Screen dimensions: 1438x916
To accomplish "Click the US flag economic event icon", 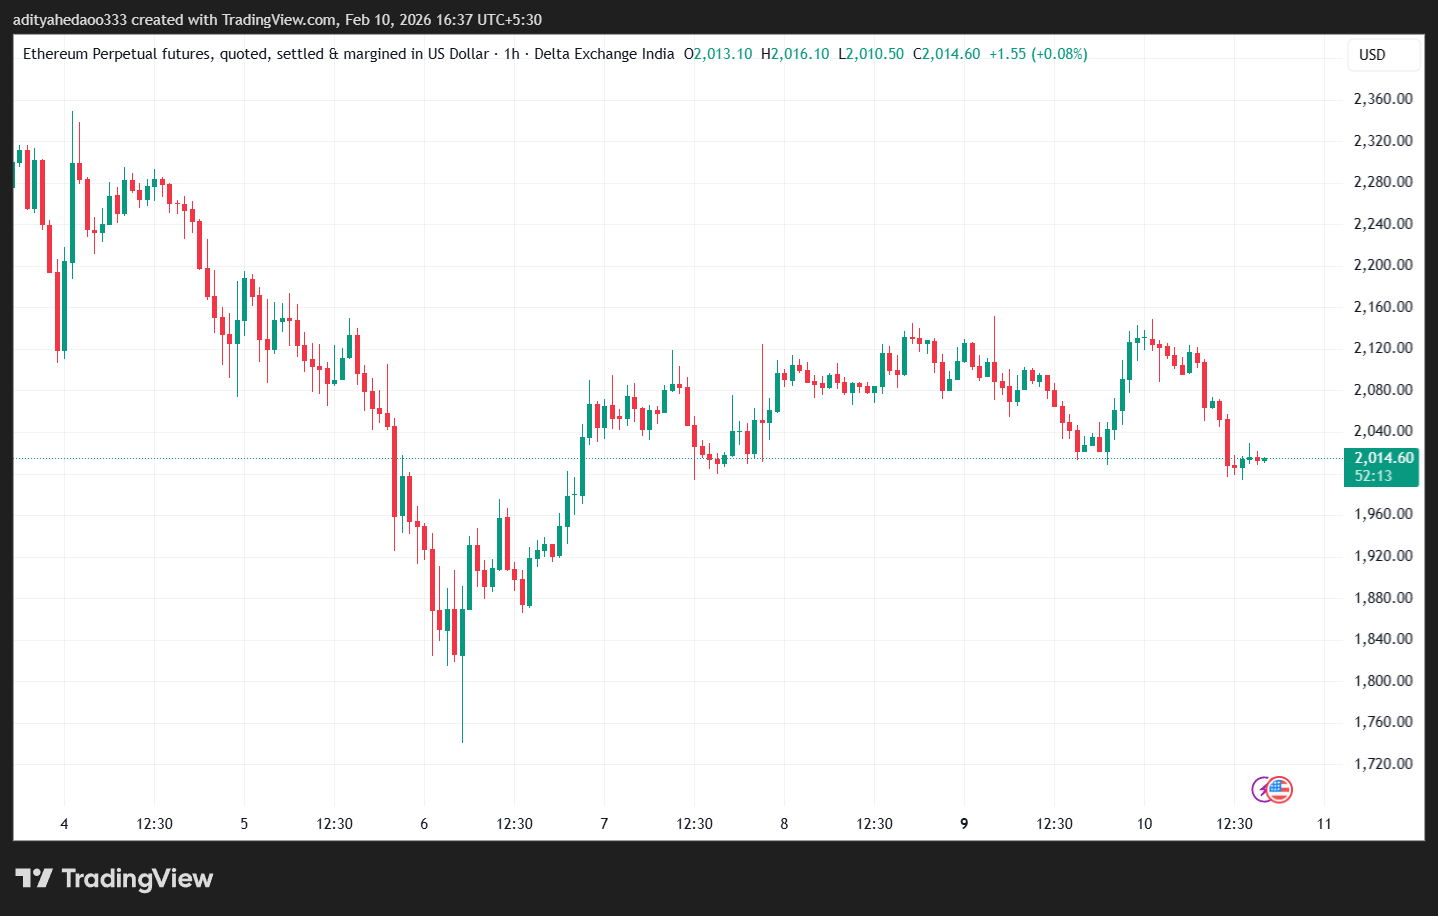I will pos(1280,790).
